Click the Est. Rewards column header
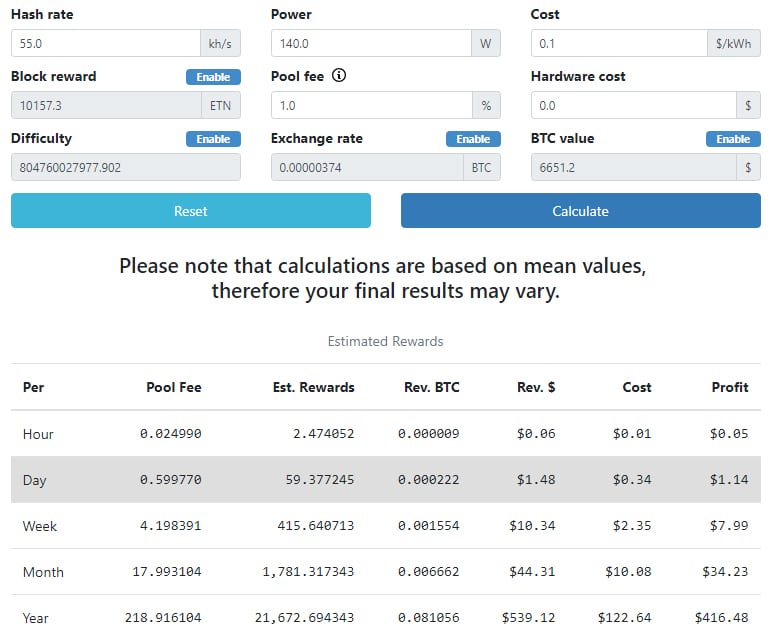The width and height of the screenshot is (772, 640). point(313,387)
